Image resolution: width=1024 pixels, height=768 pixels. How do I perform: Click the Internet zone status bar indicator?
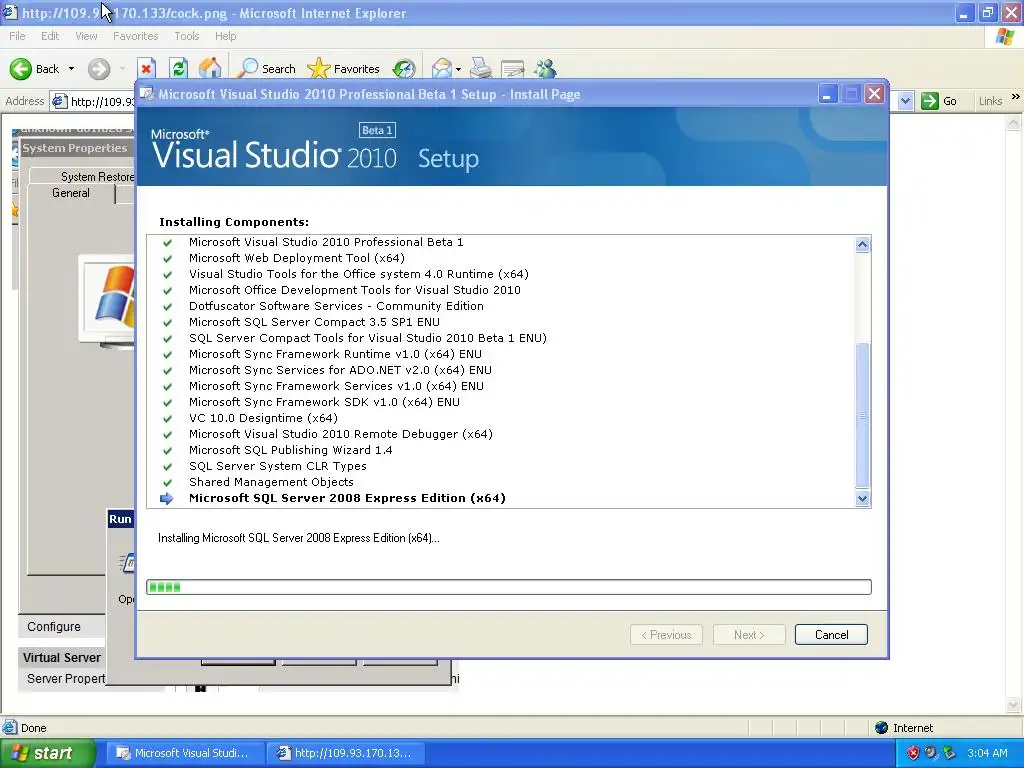click(904, 728)
